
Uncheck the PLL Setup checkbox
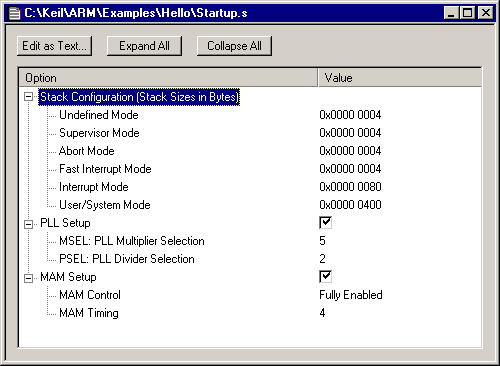pos(325,223)
